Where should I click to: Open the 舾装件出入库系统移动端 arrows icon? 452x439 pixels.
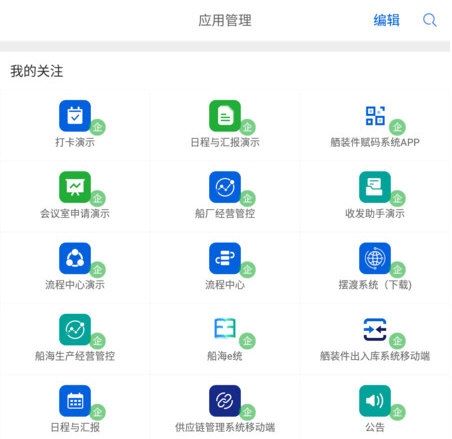pyautogui.click(x=375, y=329)
